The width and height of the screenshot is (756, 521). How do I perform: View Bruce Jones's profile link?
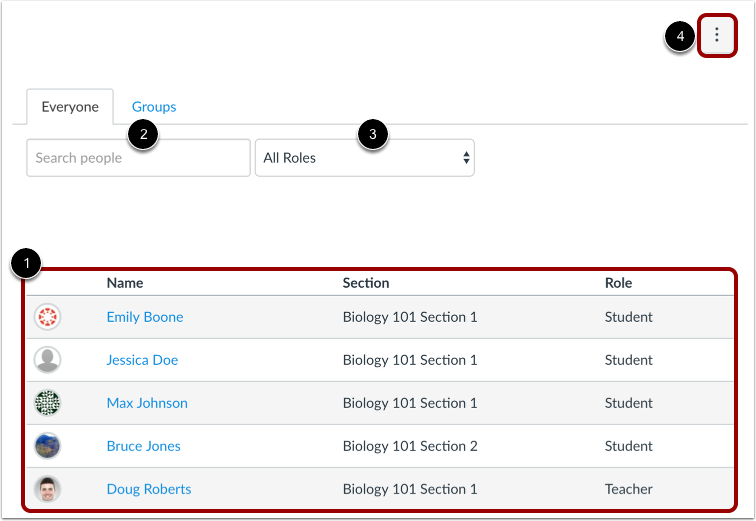144,446
